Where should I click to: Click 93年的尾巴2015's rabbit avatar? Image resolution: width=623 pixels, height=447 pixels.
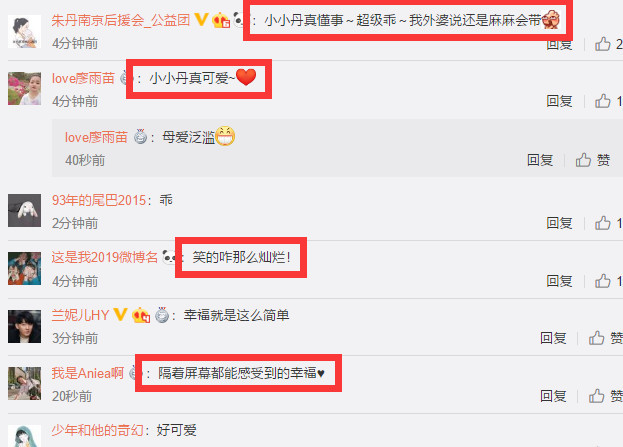pos(25,211)
